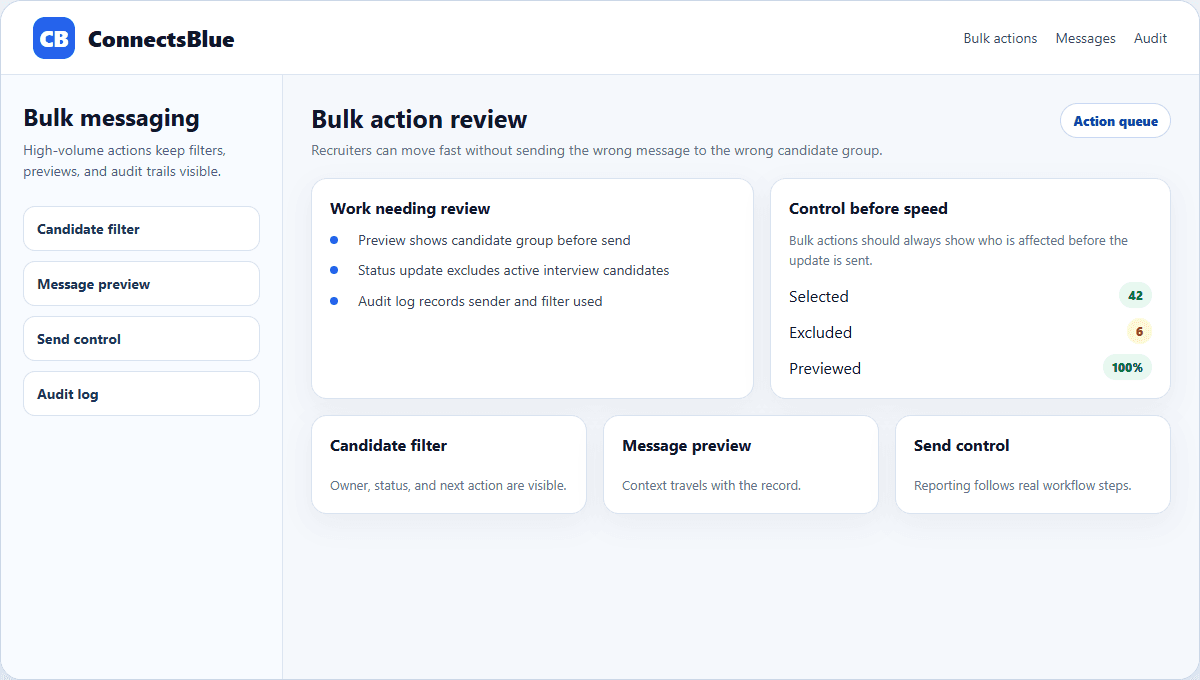The image size is (1200, 680).
Task: Click the 6 excluded count badge
Action: pyautogui.click(x=1139, y=332)
